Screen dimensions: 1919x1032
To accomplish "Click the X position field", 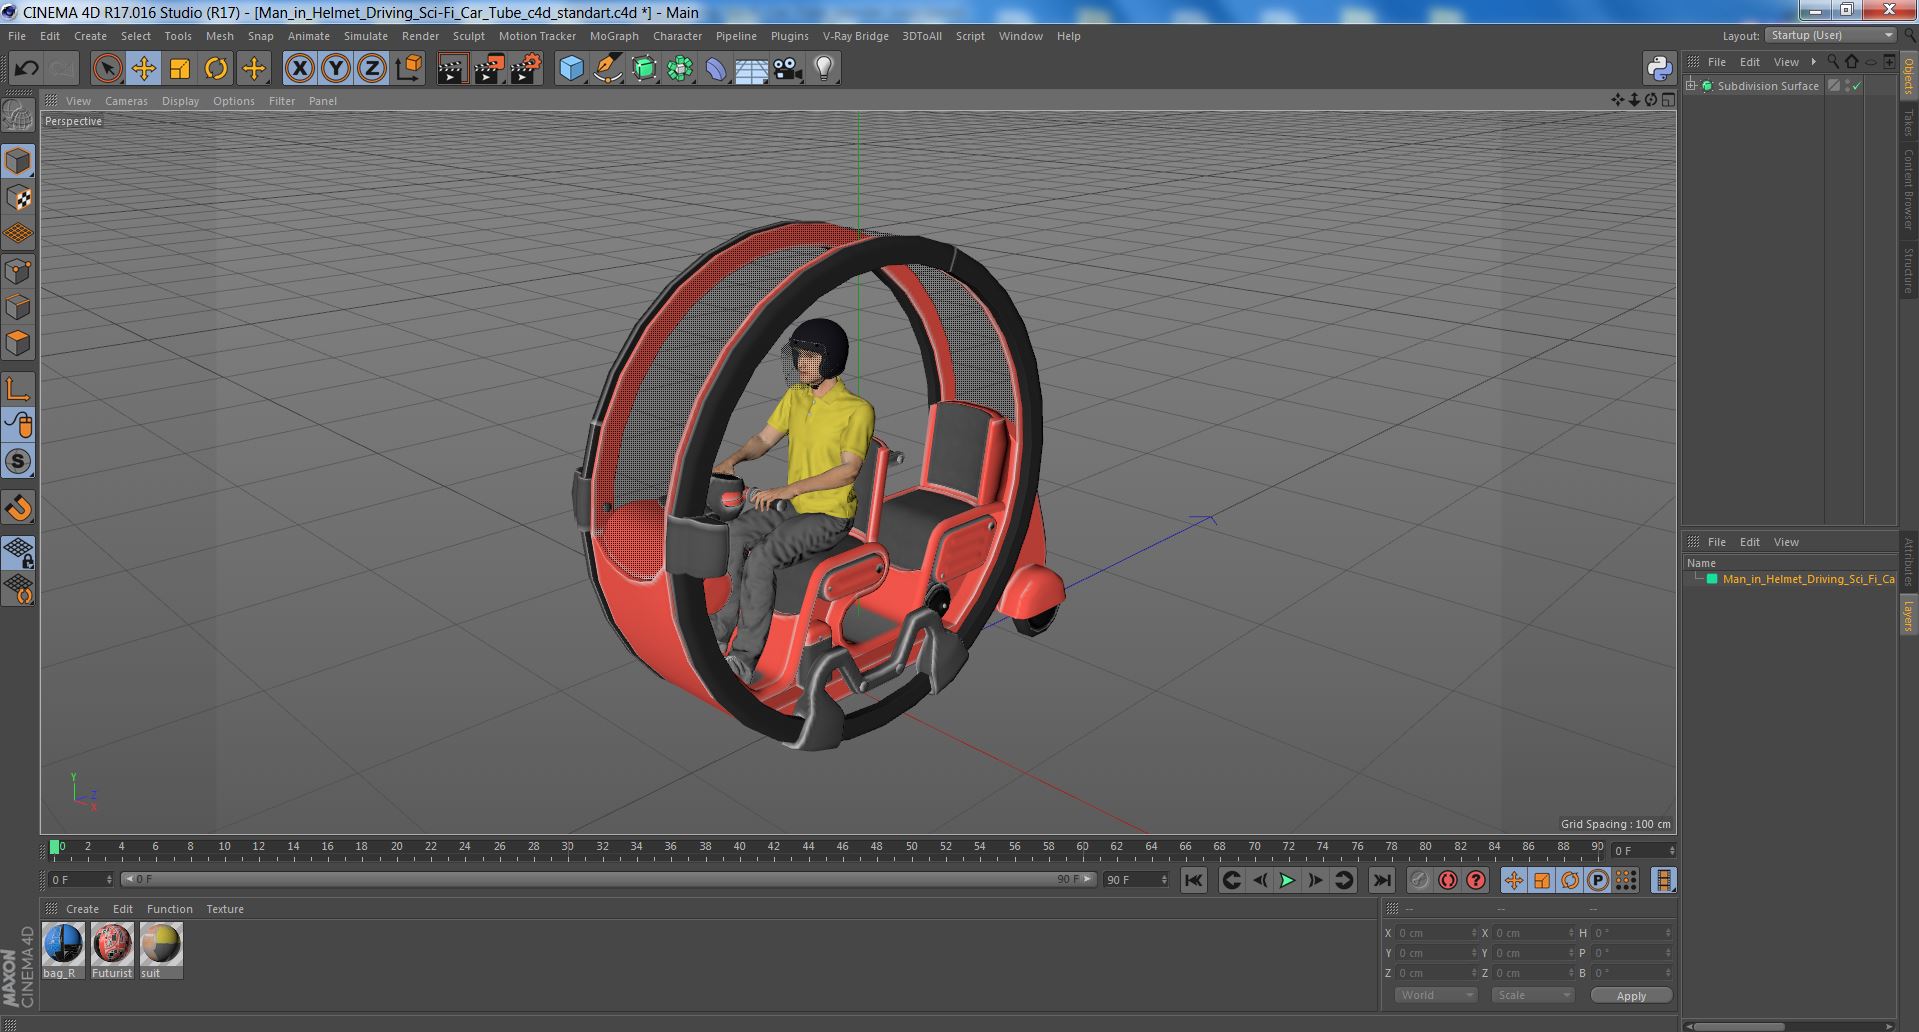I will click(x=1436, y=933).
